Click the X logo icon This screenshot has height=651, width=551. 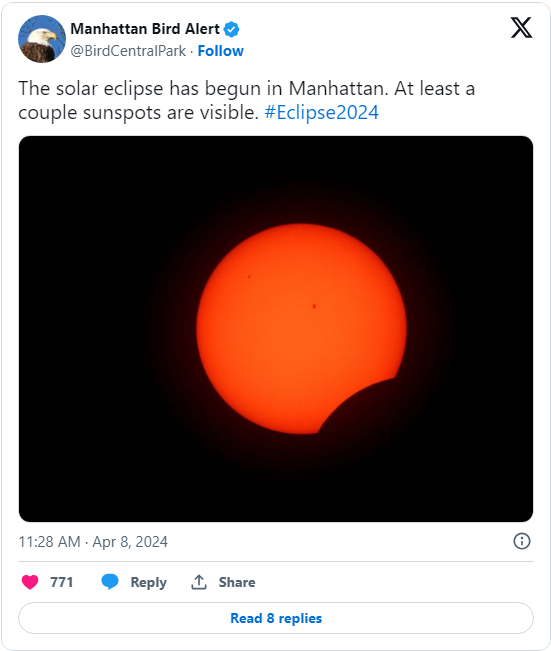click(x=521, y=28)
